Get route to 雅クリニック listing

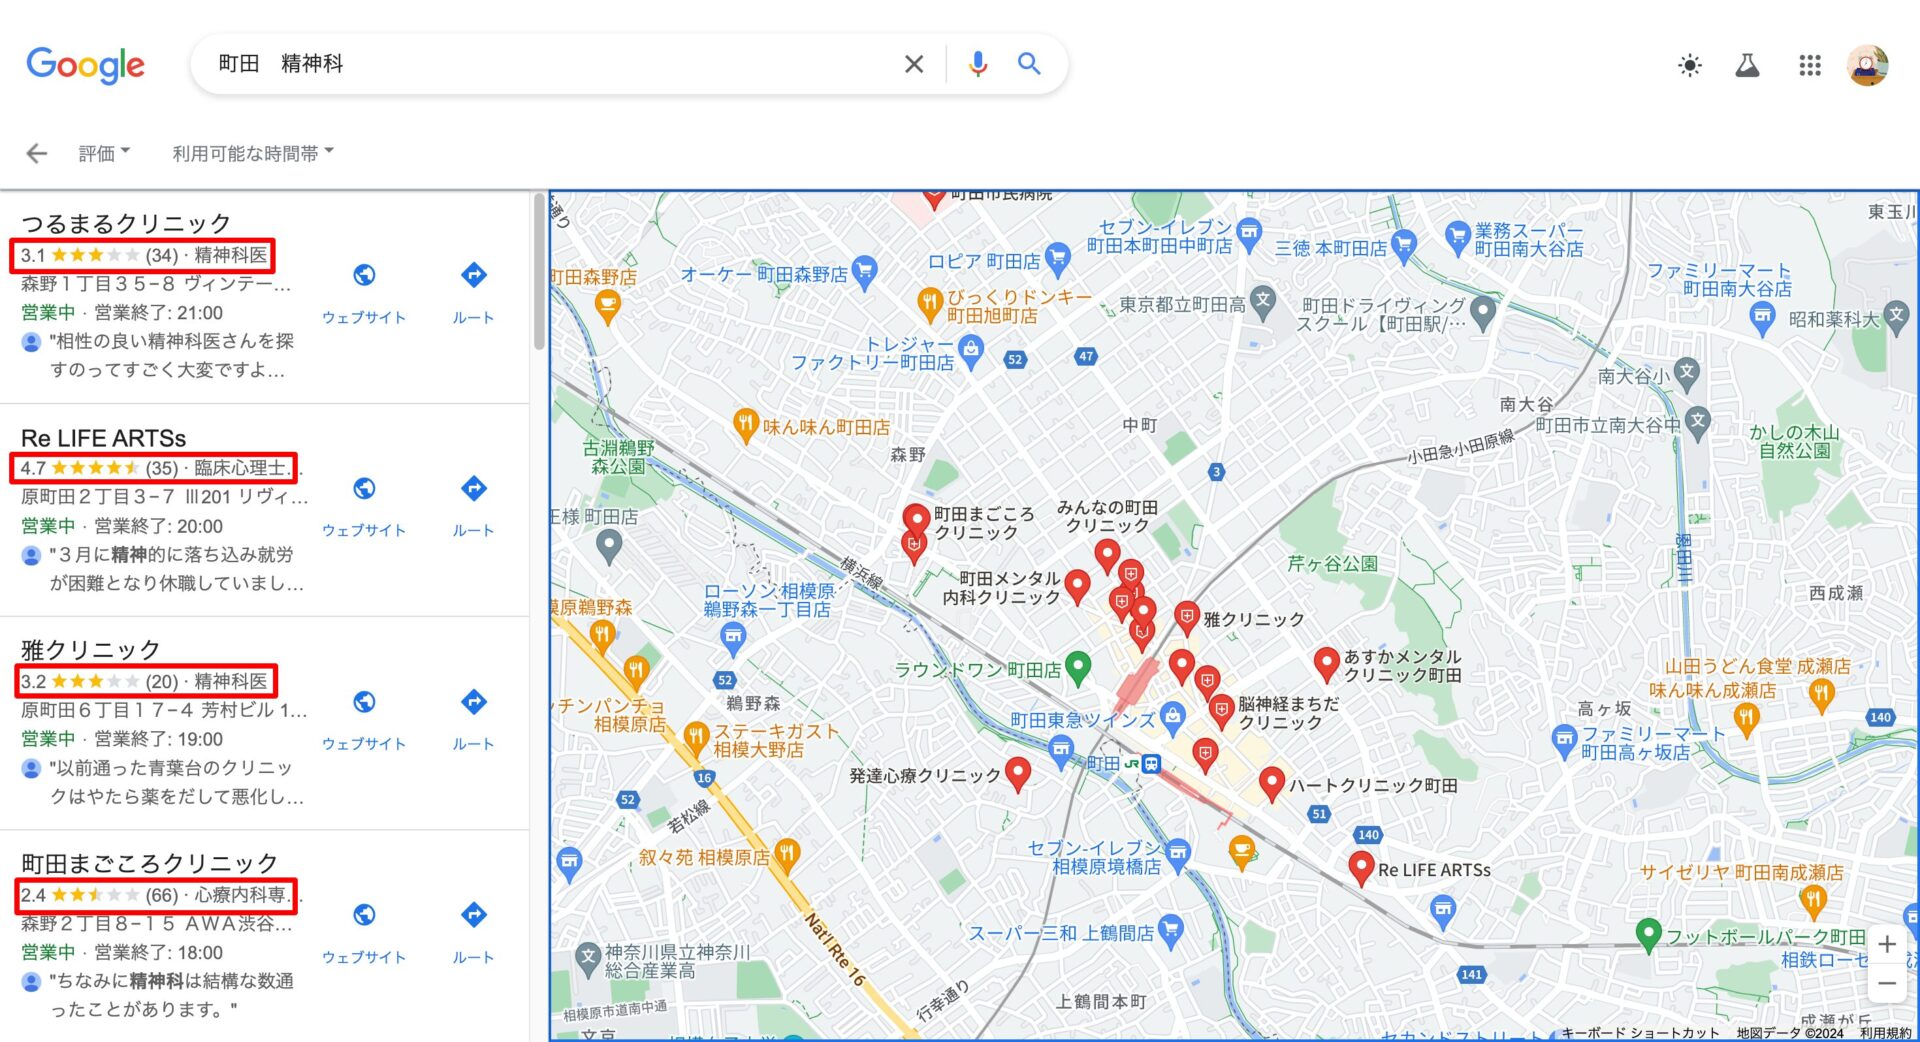tap(473, 718)
